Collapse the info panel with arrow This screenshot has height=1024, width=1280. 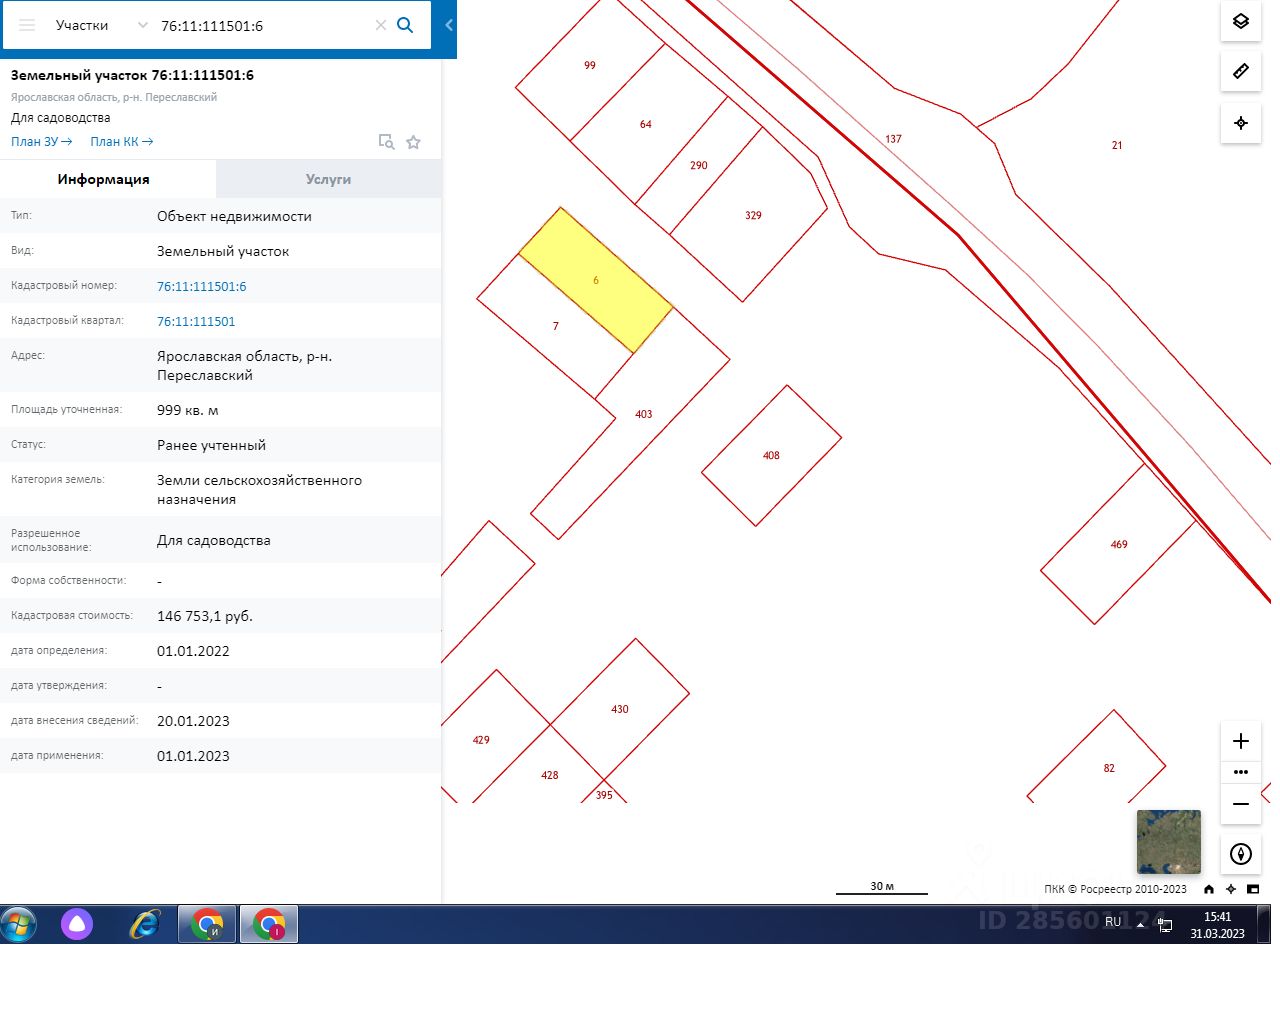coord(449,25)
